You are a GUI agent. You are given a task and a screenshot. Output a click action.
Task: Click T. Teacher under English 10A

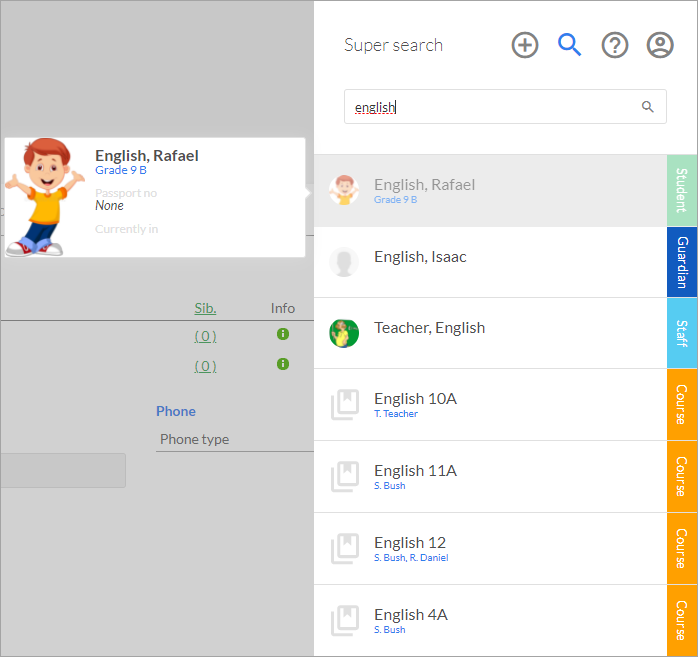point(396,414)
